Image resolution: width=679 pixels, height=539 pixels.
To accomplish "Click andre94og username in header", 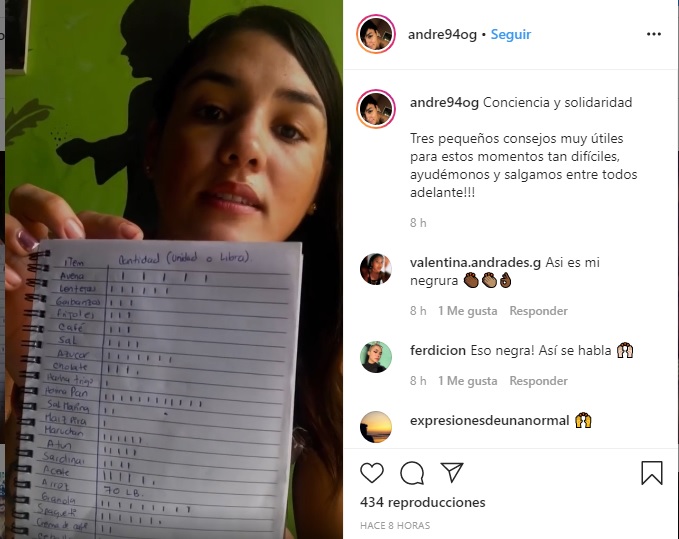I will pos(442,34).
